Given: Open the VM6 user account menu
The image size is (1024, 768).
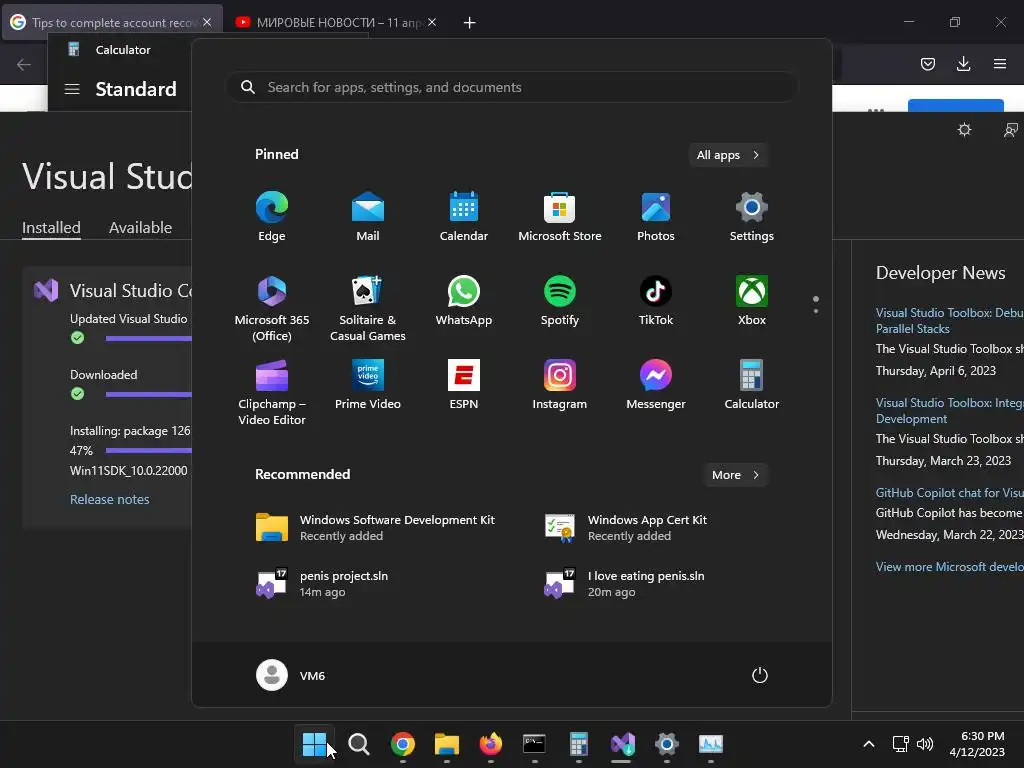Looking at the screenshot, I should [291, 675].
